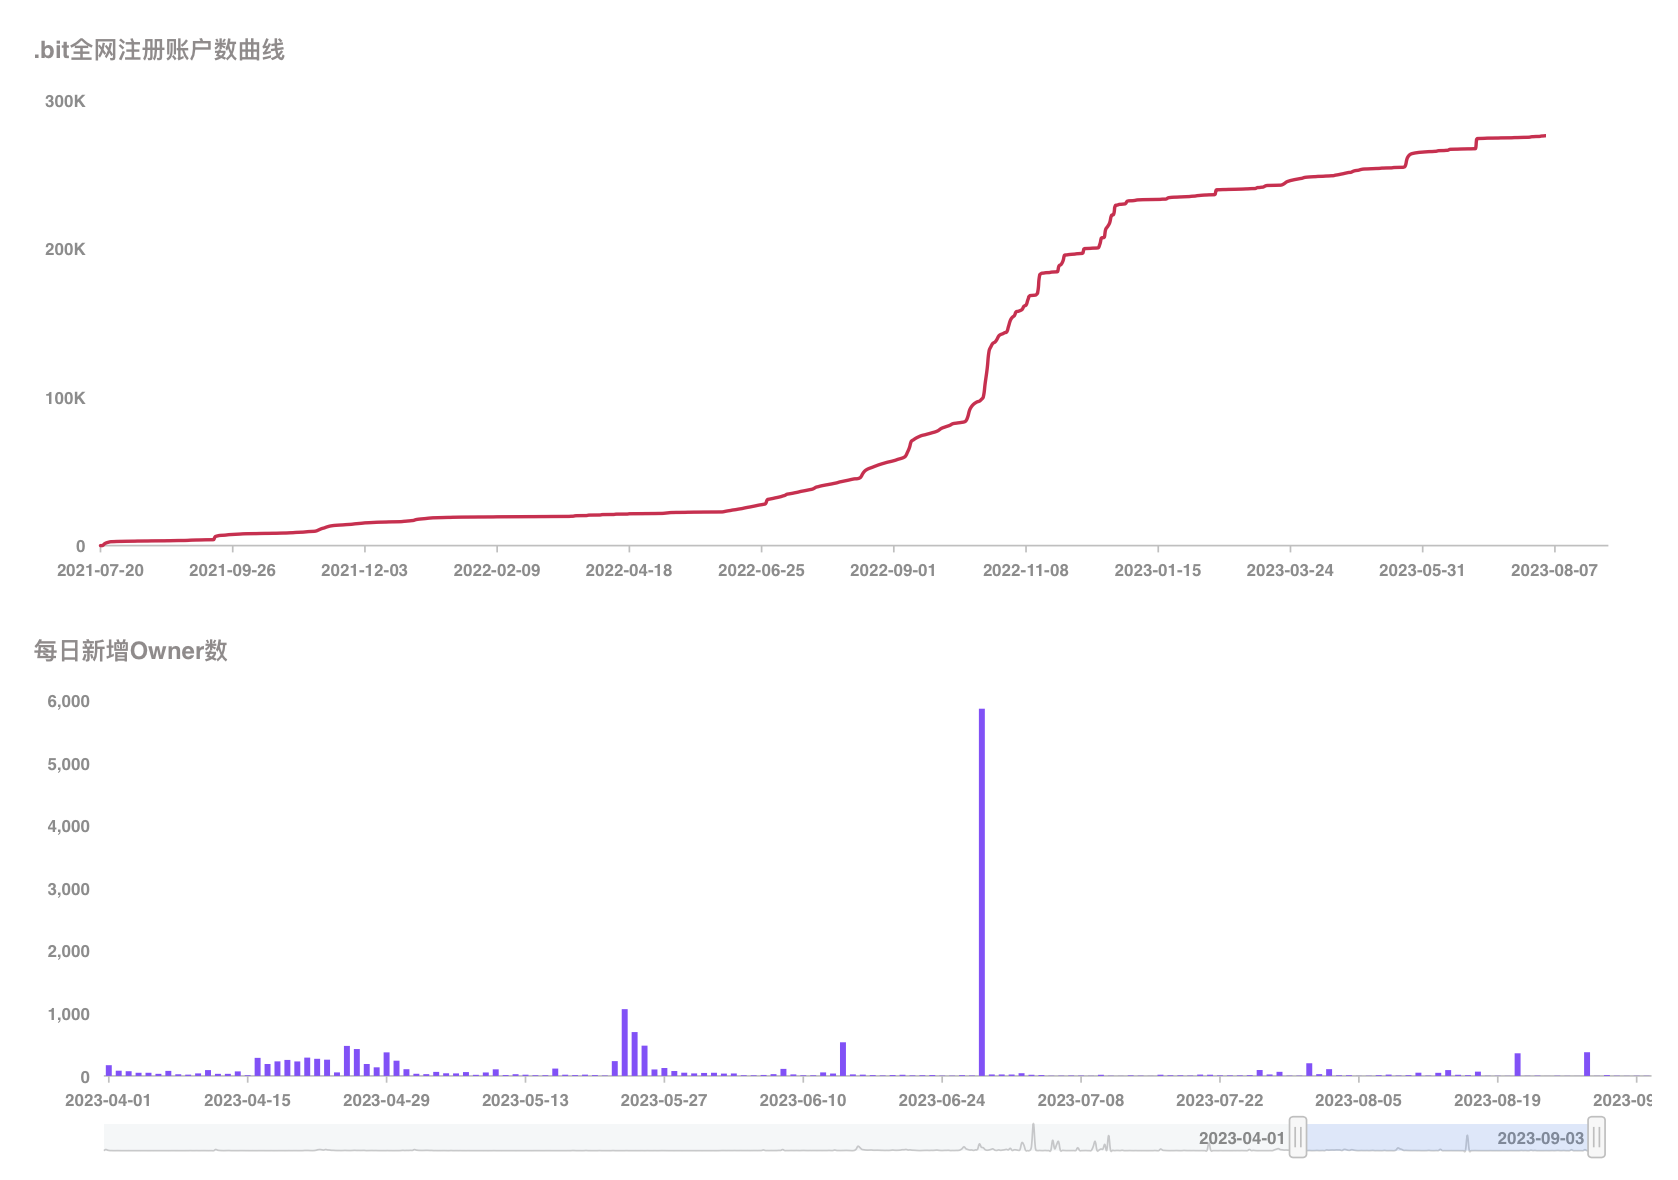Select the x-axis label 2023-08-19
This screenshot has height=1180, width=1678.
click(x=1497, y=1100)
